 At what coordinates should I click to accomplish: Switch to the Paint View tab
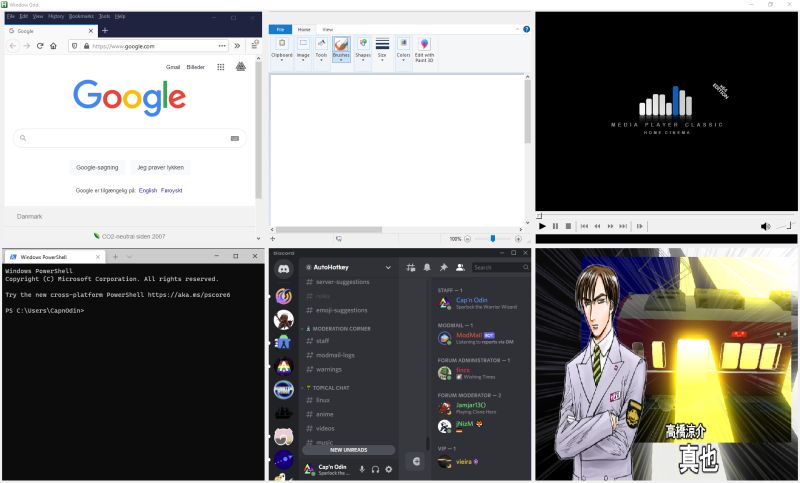pyautogui.click(x=328, y=30)
